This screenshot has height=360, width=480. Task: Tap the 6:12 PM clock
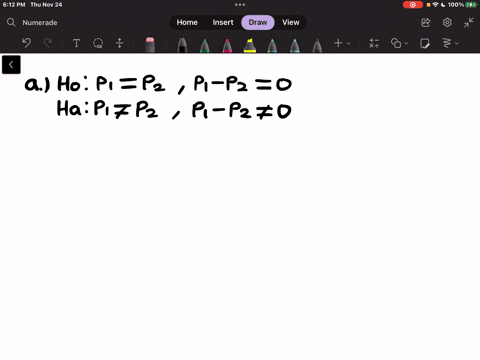14,5
